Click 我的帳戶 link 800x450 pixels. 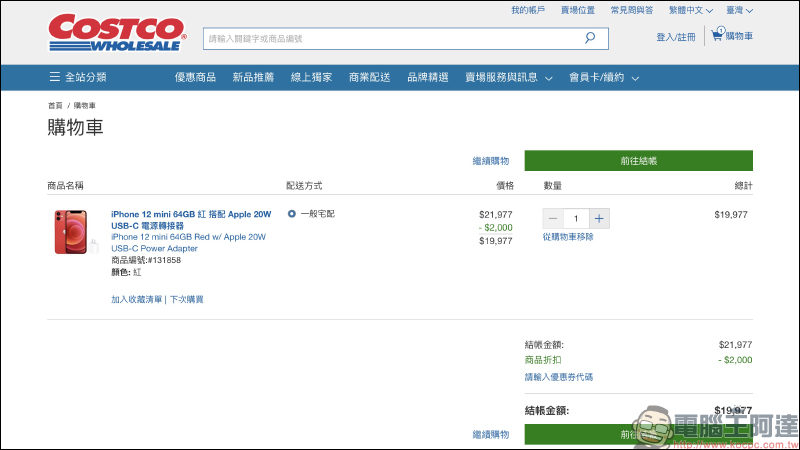(x=528, y=10)
